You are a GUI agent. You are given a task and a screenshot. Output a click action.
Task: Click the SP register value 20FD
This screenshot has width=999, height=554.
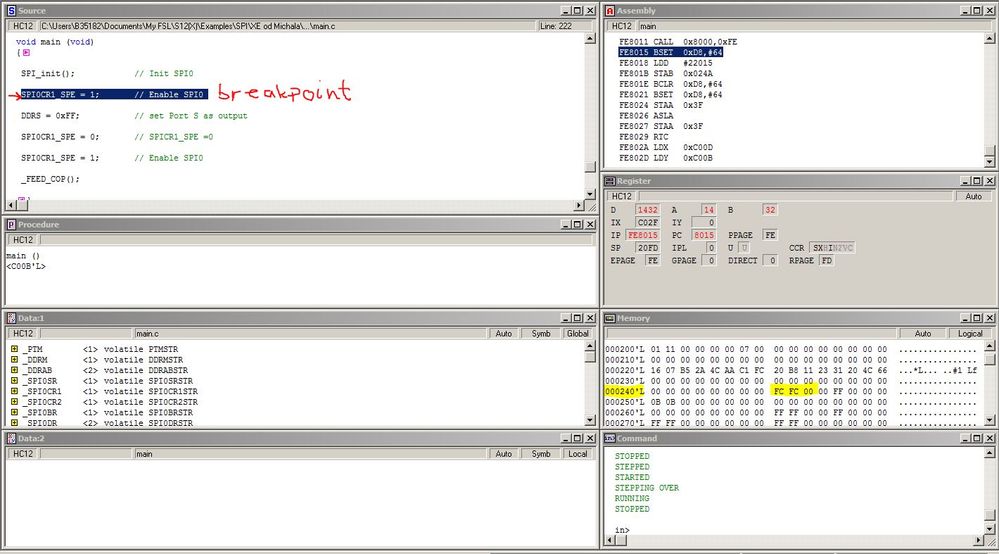[x=647, y=248]
